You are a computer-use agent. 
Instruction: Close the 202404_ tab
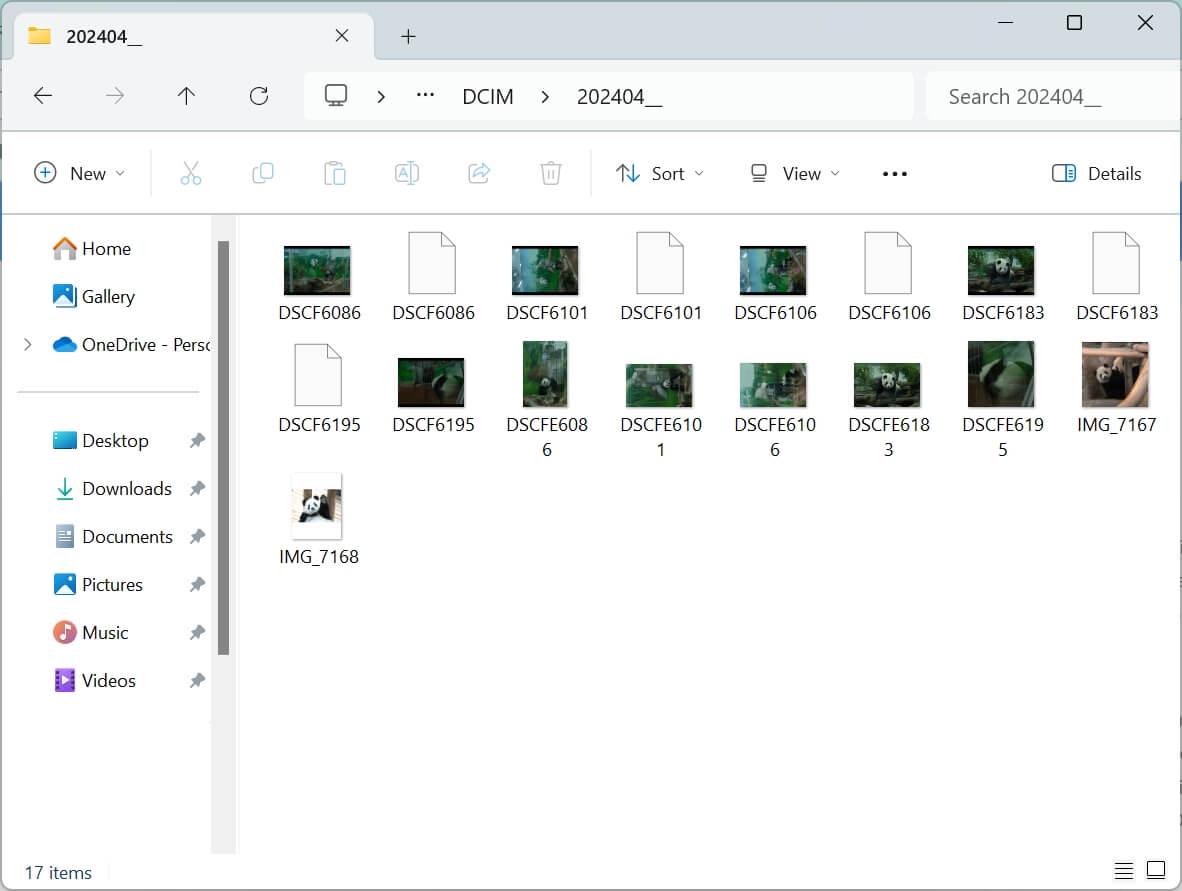pos(341,35)
